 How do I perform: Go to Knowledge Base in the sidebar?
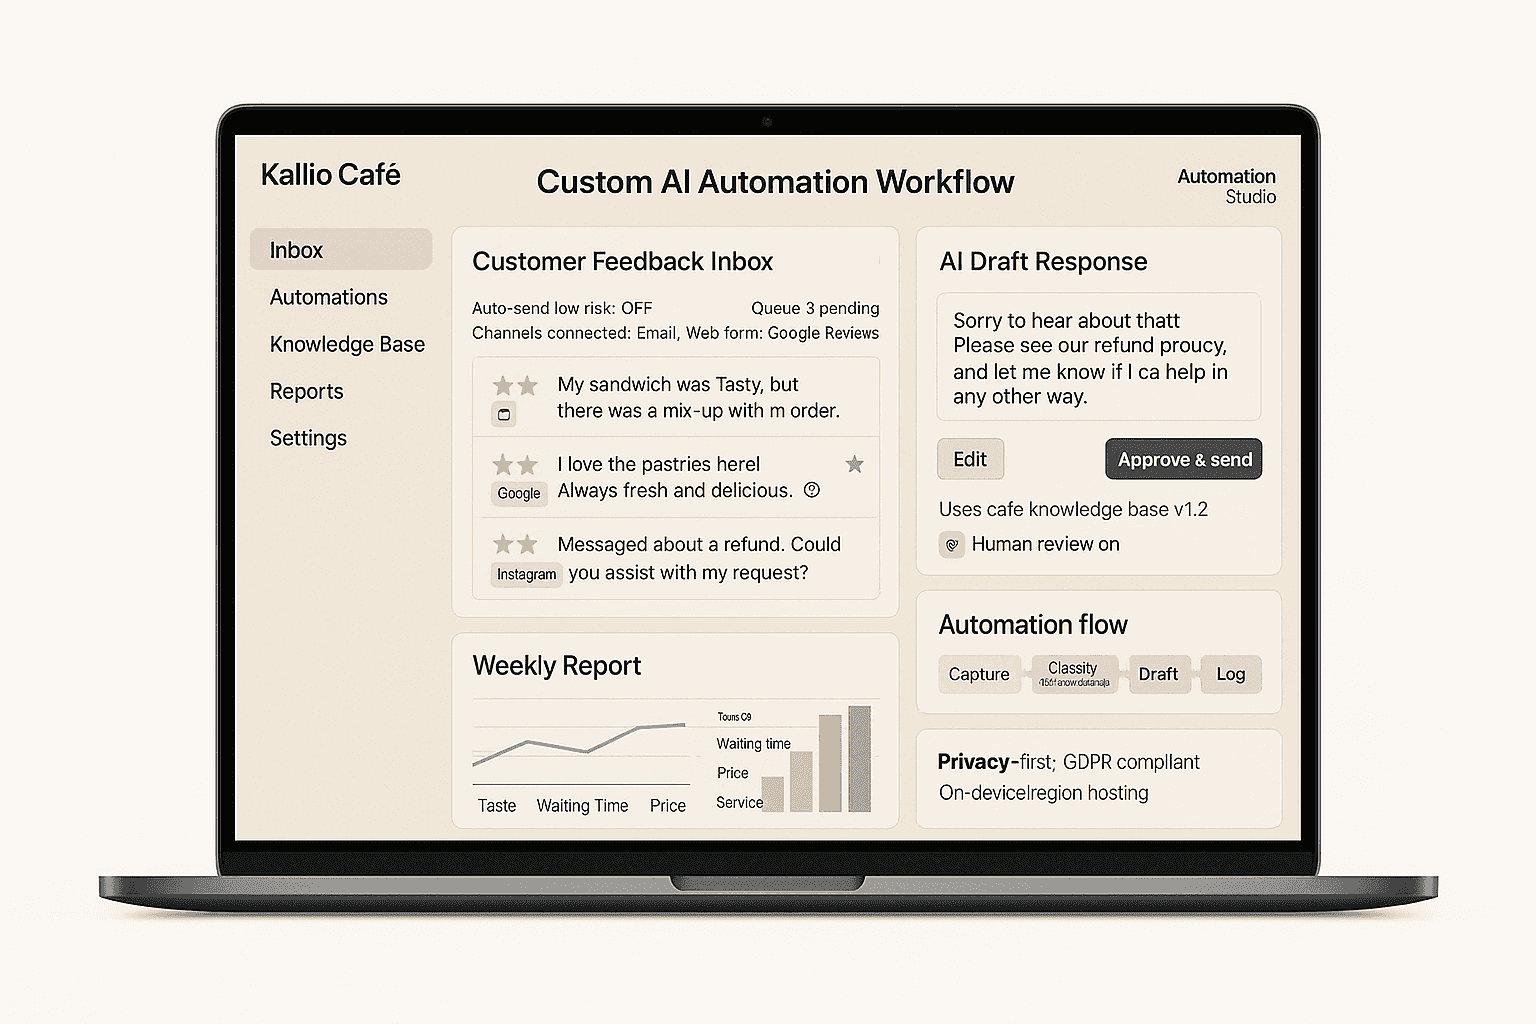(x=347, y=344)
